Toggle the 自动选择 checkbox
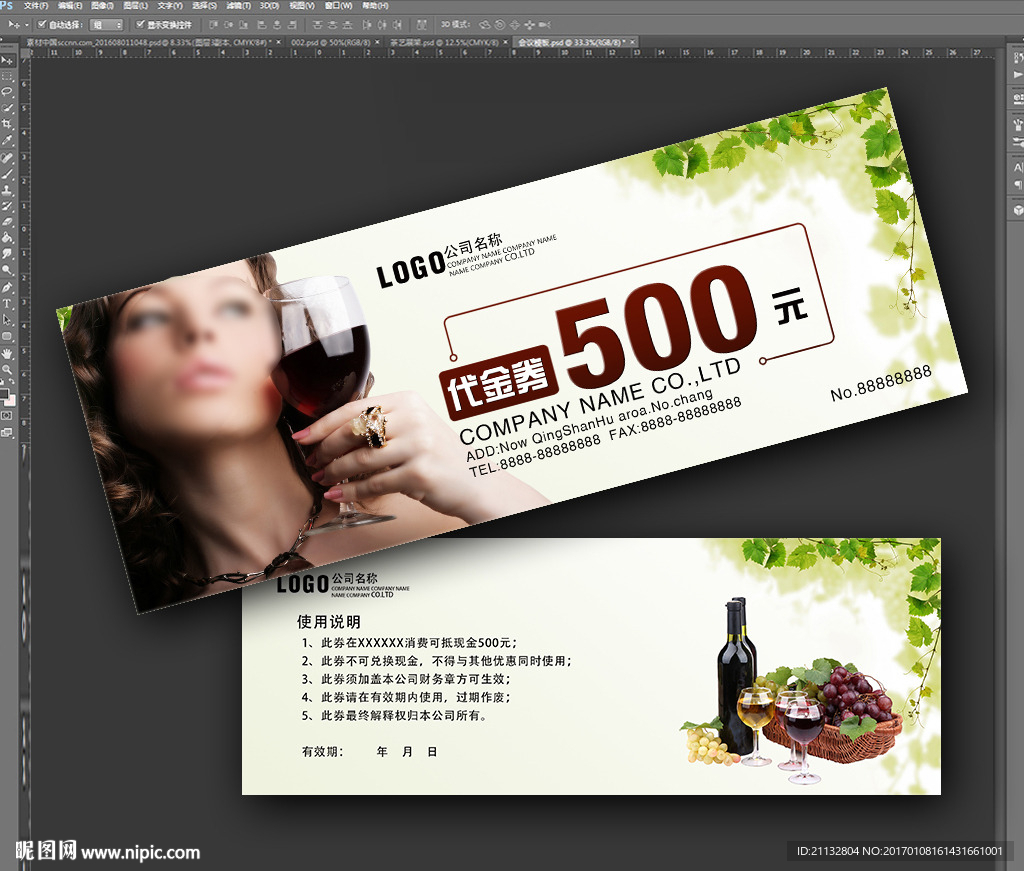 pyautogui.click(x=42, y=25)
